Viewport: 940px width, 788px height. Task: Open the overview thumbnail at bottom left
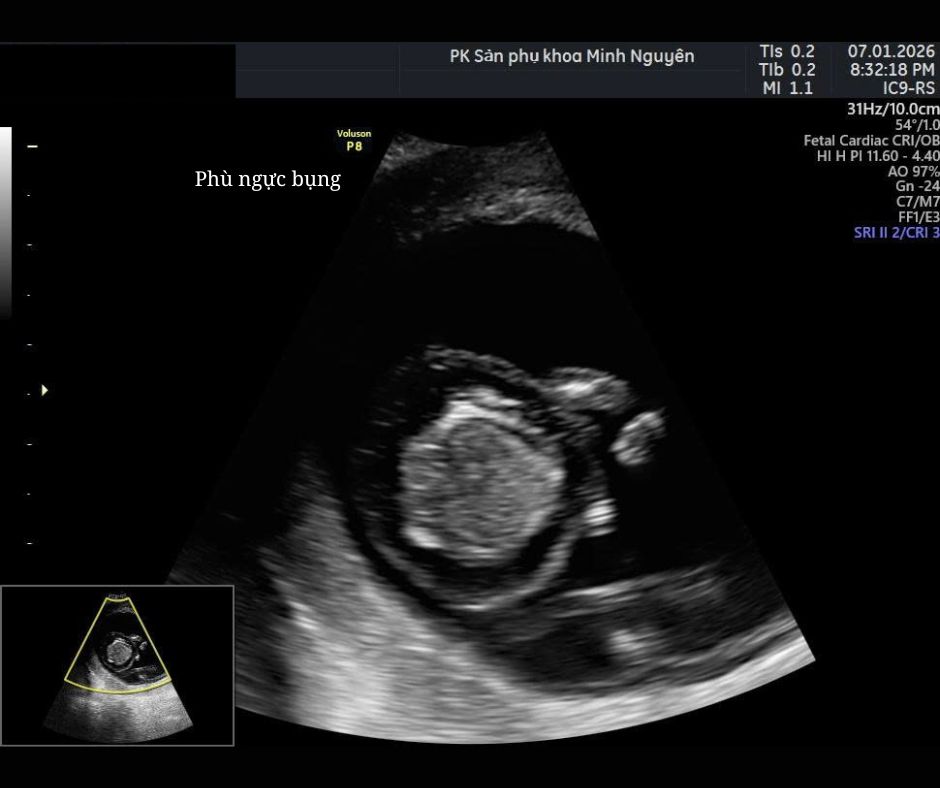117,665
